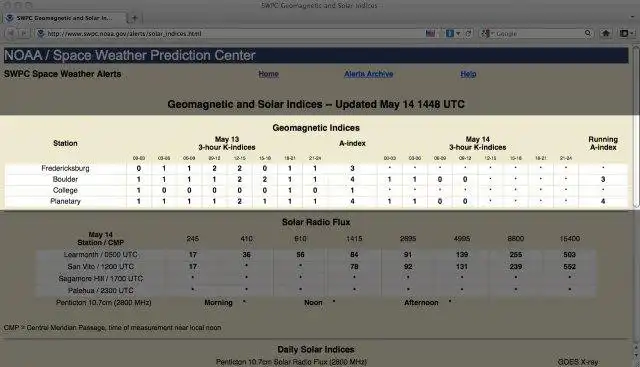Reload the page with the refresh icon

coord(468,33)
